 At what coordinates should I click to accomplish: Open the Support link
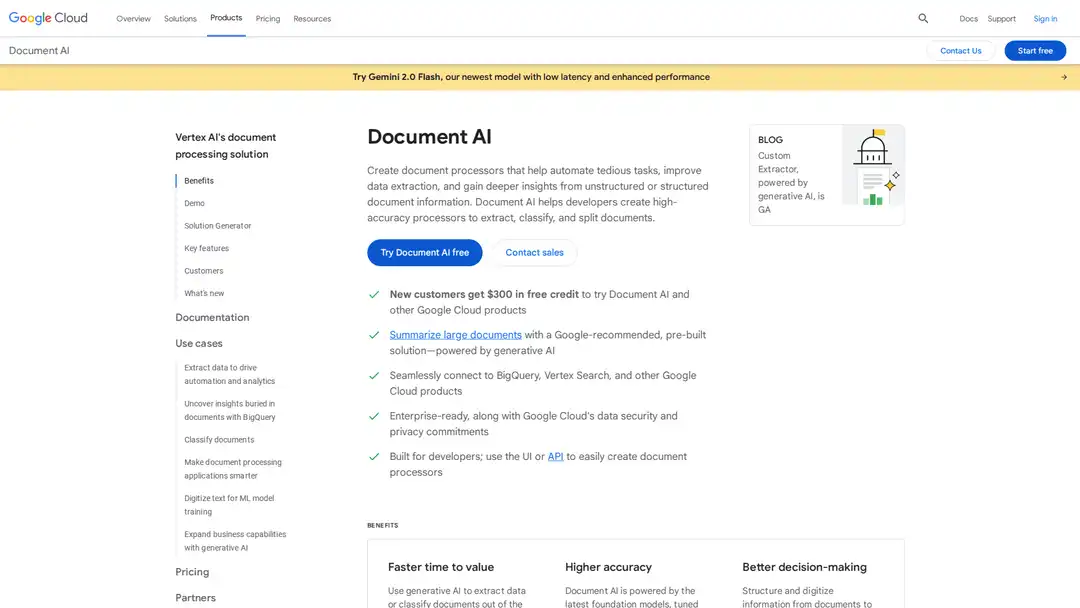click(1001, 19)
